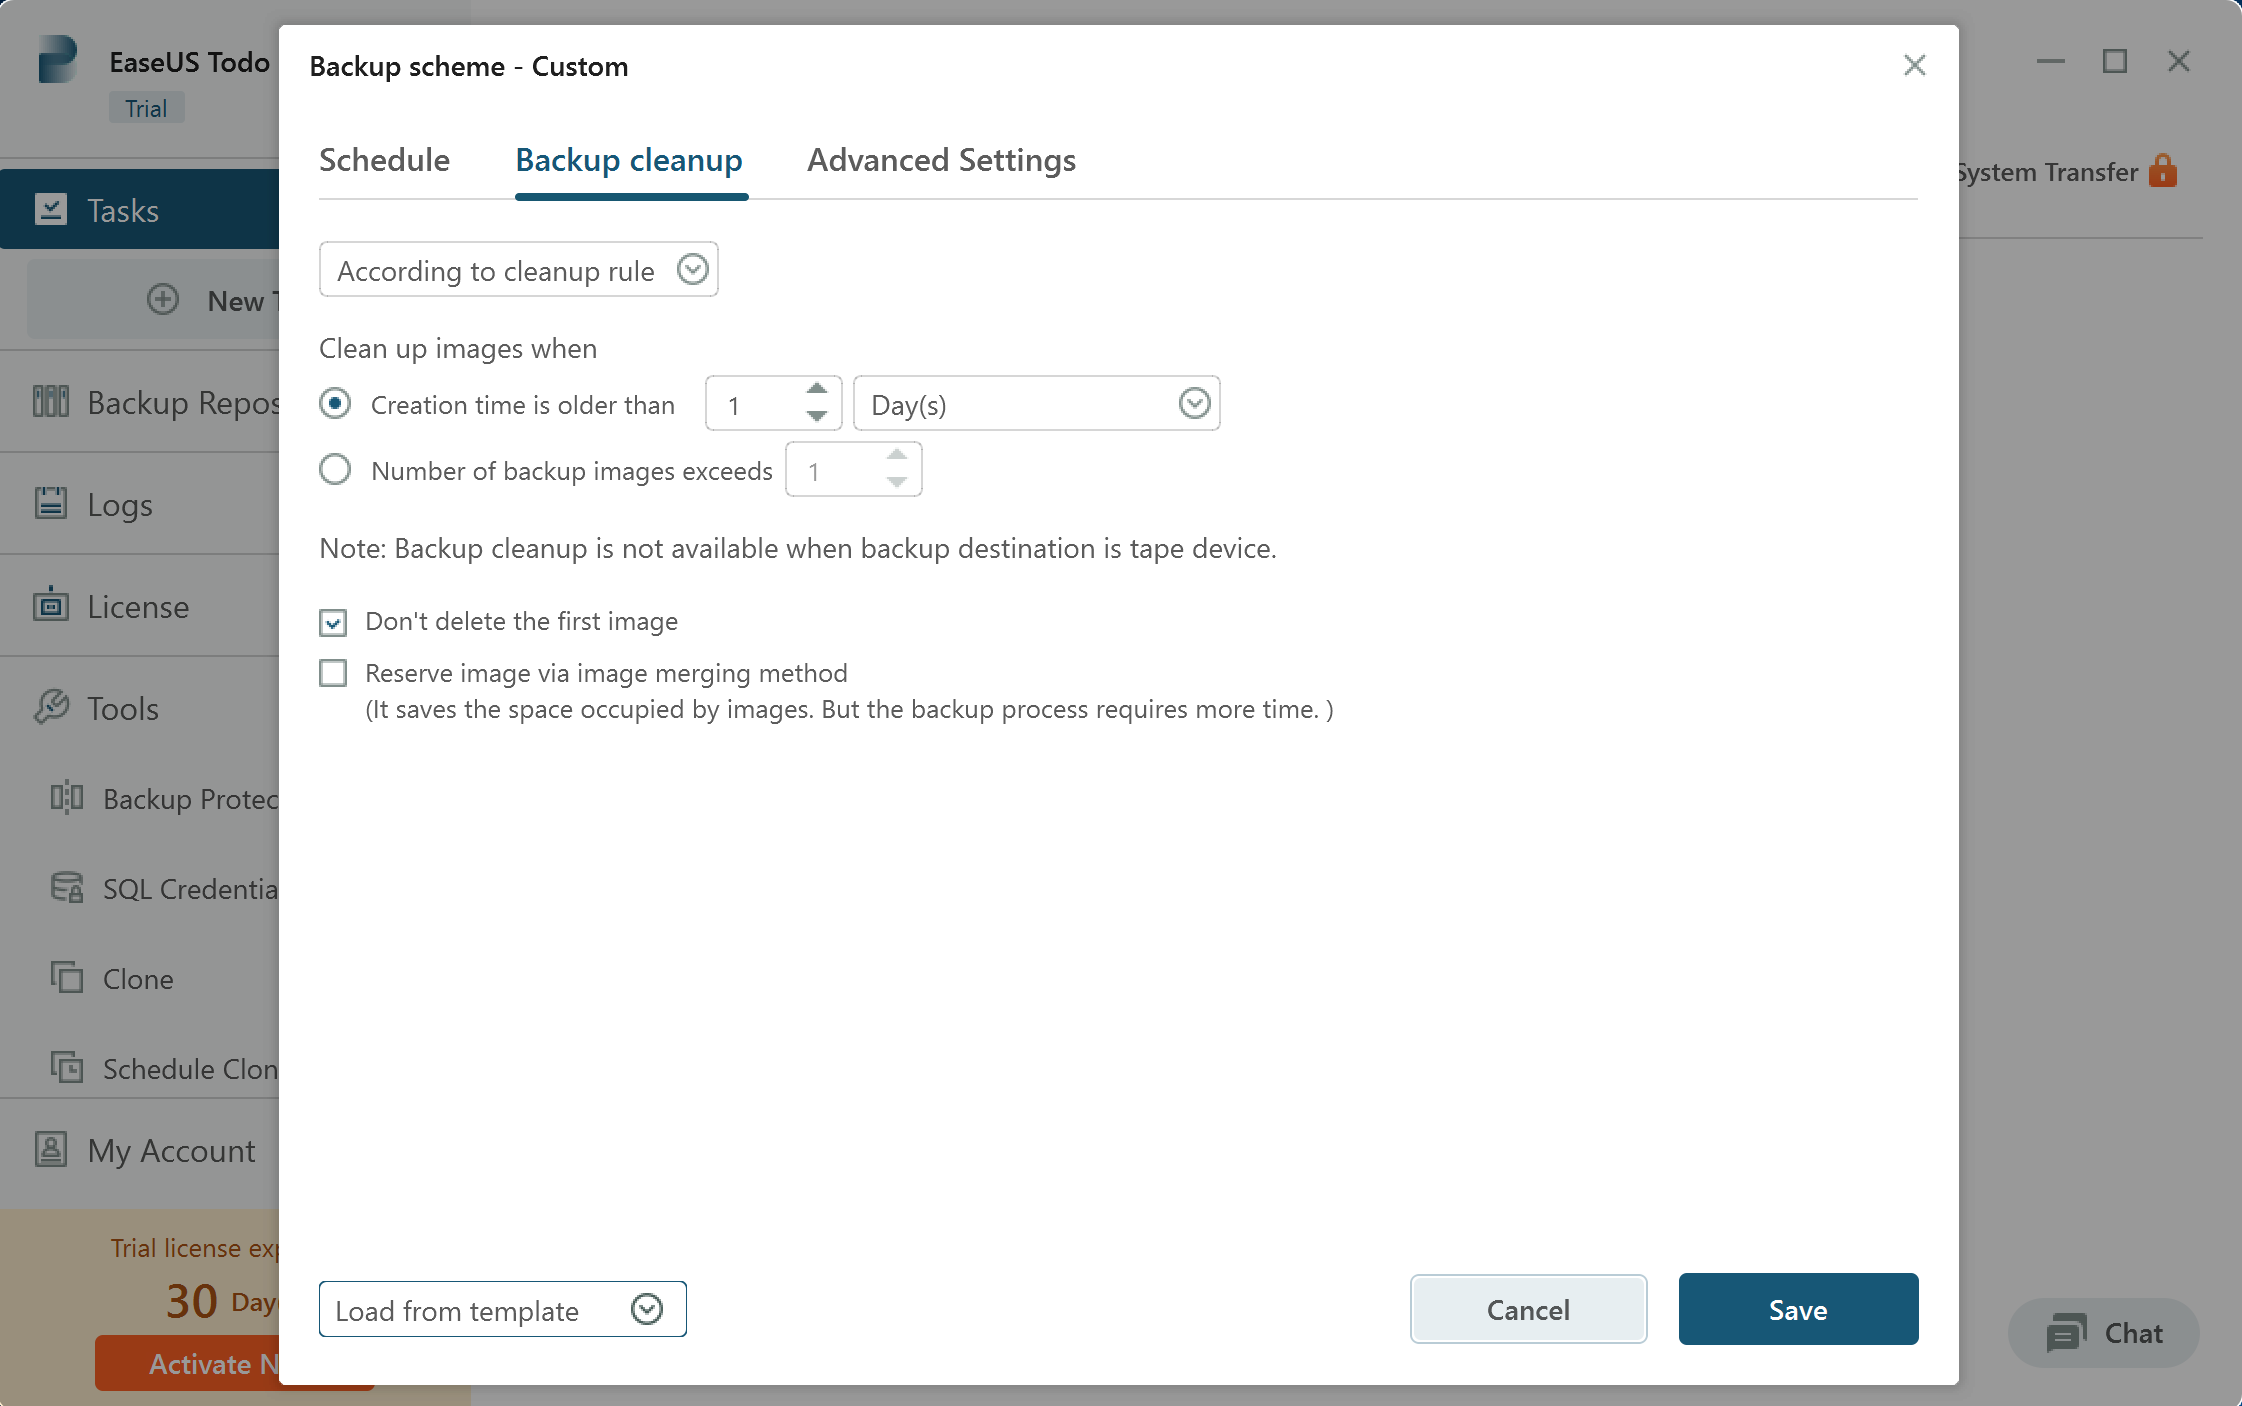The height and width of the screenshot is (1406, 2242).
Task: Open the According to cleanup rule dropdown
Action: pyautogui.click(x=518, y=270)
